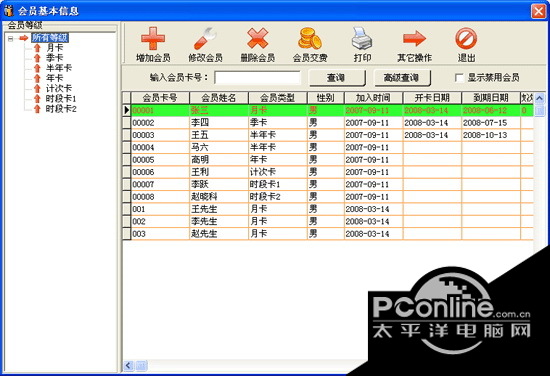
Task: Select the 时段卡1 arrow icon in tree
Action: (x=37, y=98)
